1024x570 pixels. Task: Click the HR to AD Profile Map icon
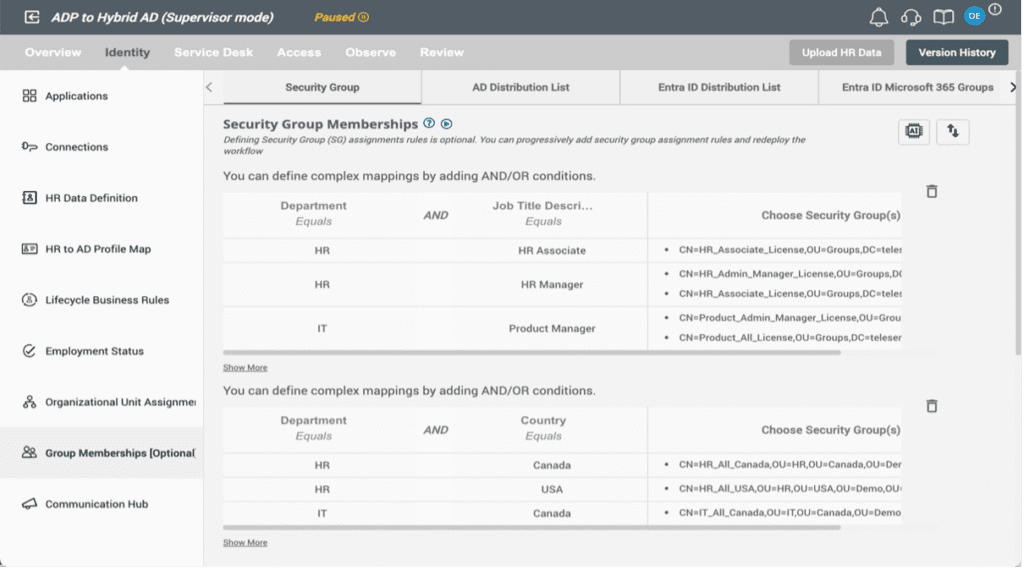29,249
